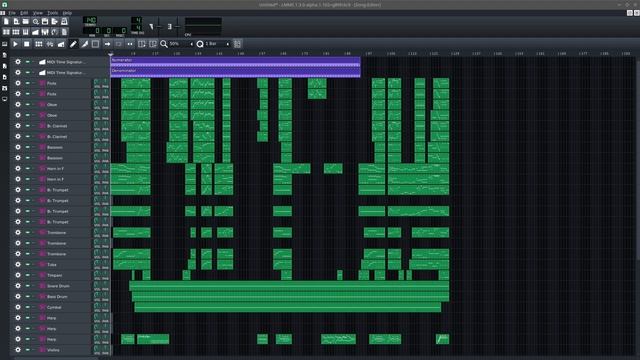The image size is (640, 360).
Task: Open the 50% zoom dropdown
Action: pos(182,44)
